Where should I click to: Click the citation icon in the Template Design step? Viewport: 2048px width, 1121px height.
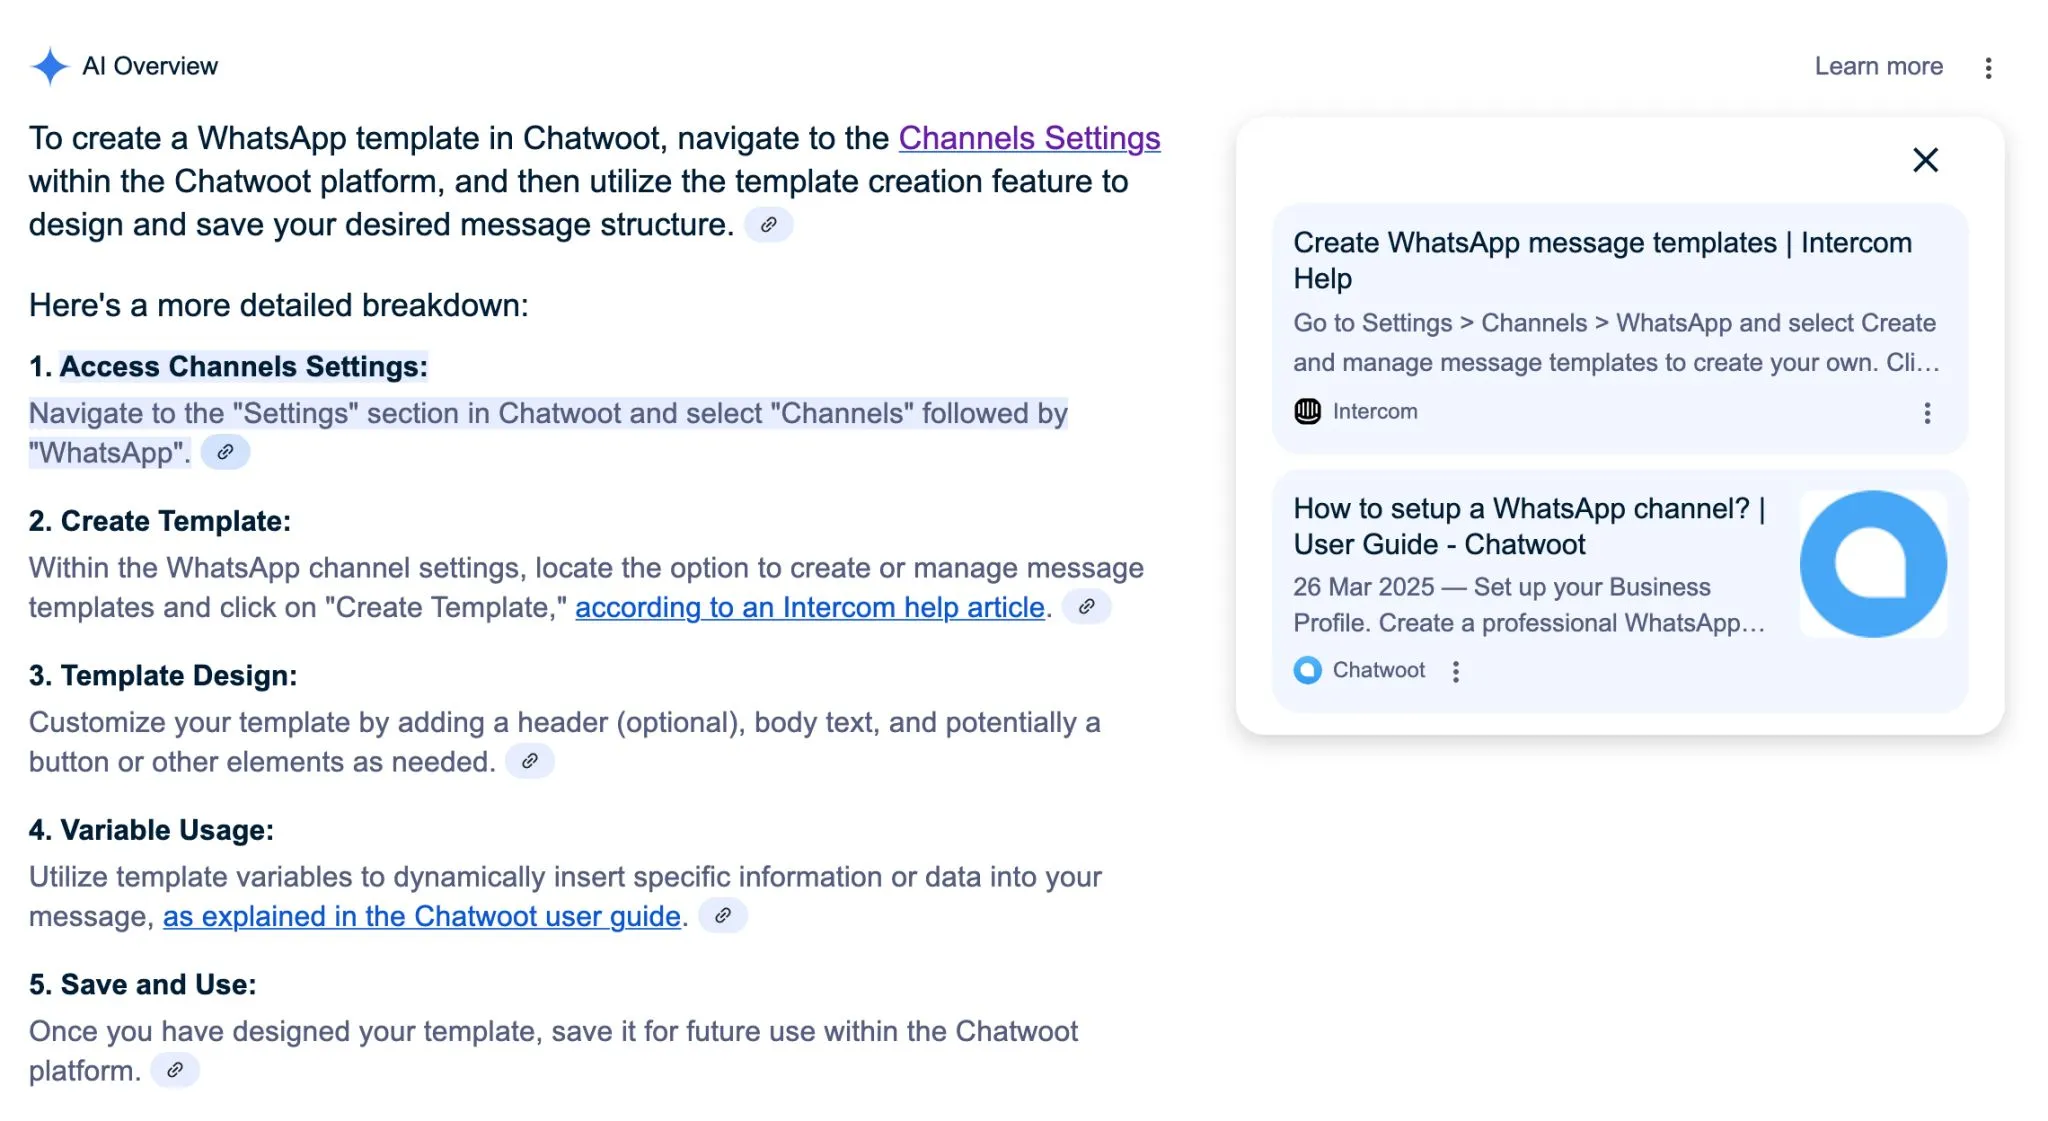(529, 761)
